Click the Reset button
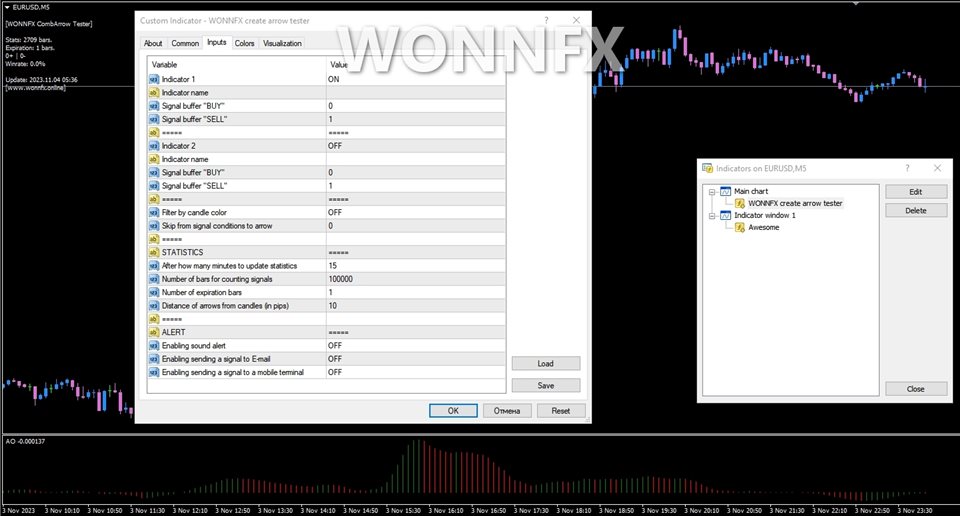Image resolution: width=960 pixels, height=516 pixels. 561,411
